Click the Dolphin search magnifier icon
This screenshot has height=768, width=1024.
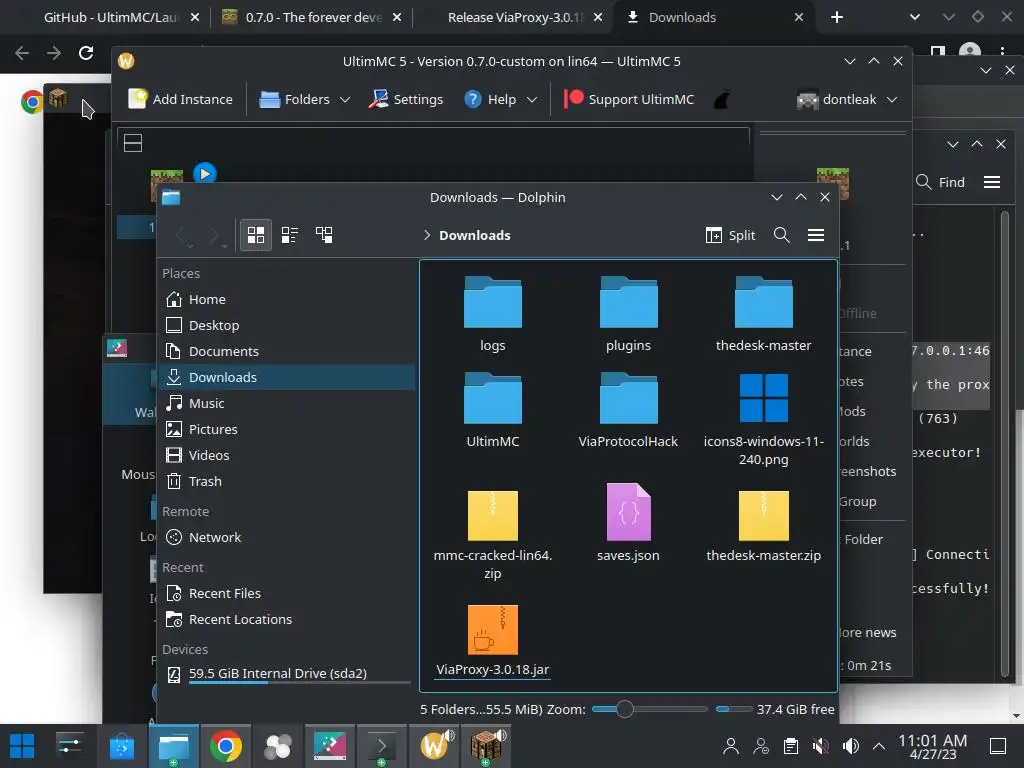[782, 235]
